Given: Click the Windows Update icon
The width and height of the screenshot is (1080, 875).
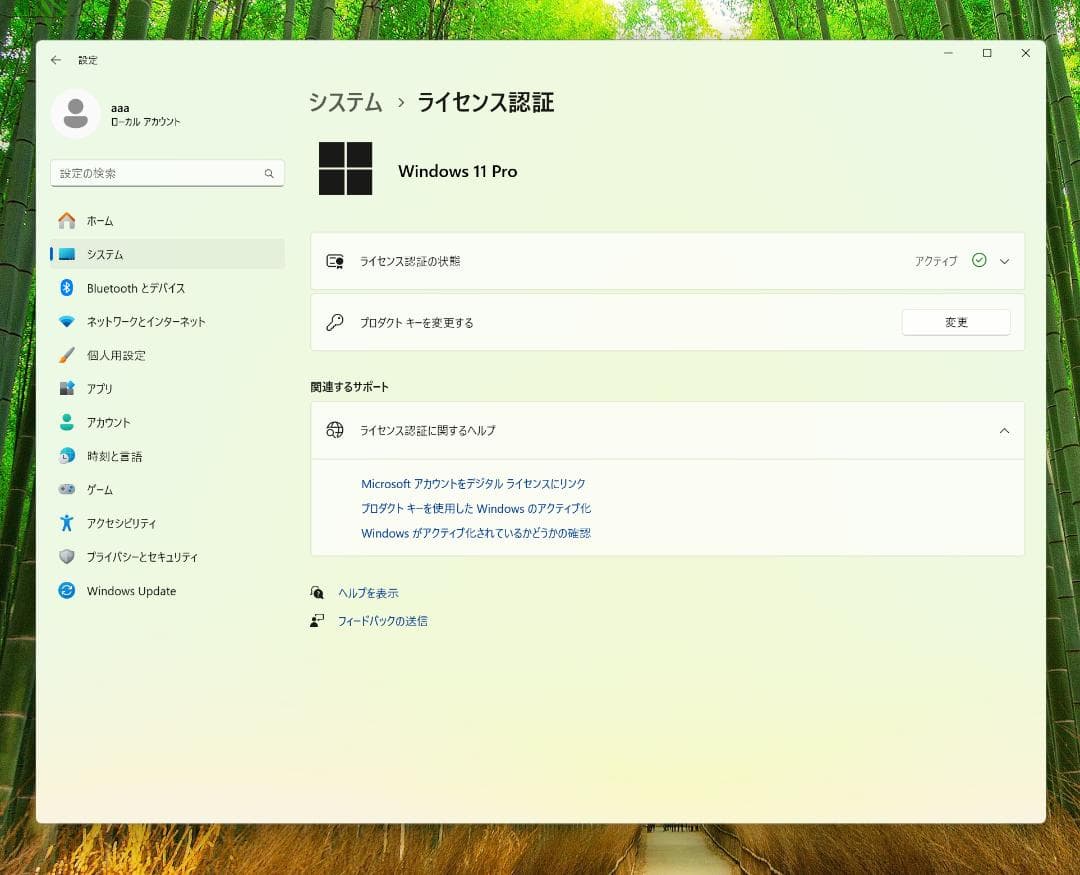Looking at the screenshot, I should point(67,591).
